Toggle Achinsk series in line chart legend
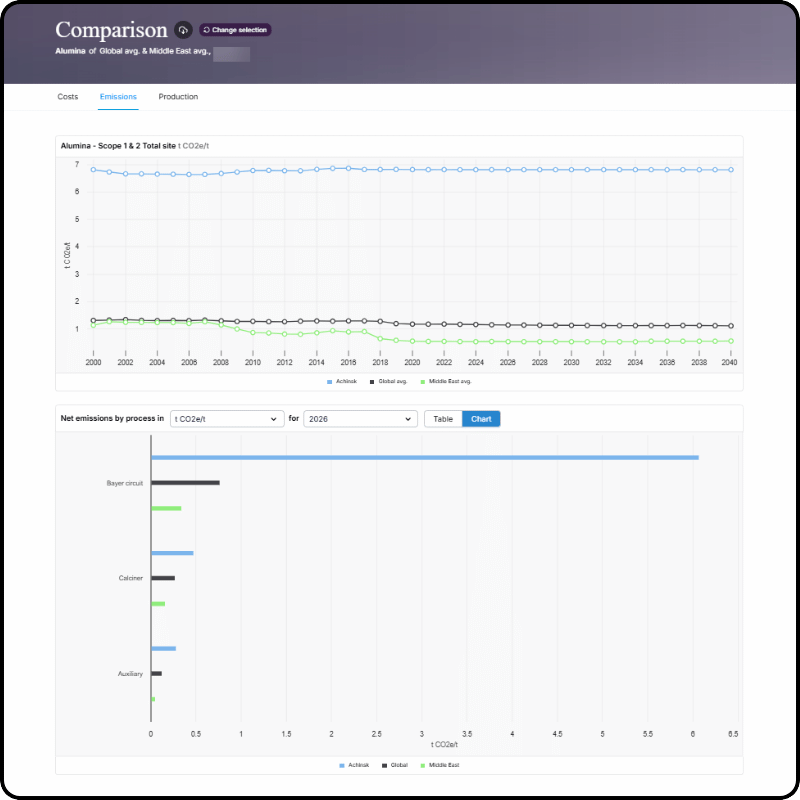800x800 pixels. point(342,382)
